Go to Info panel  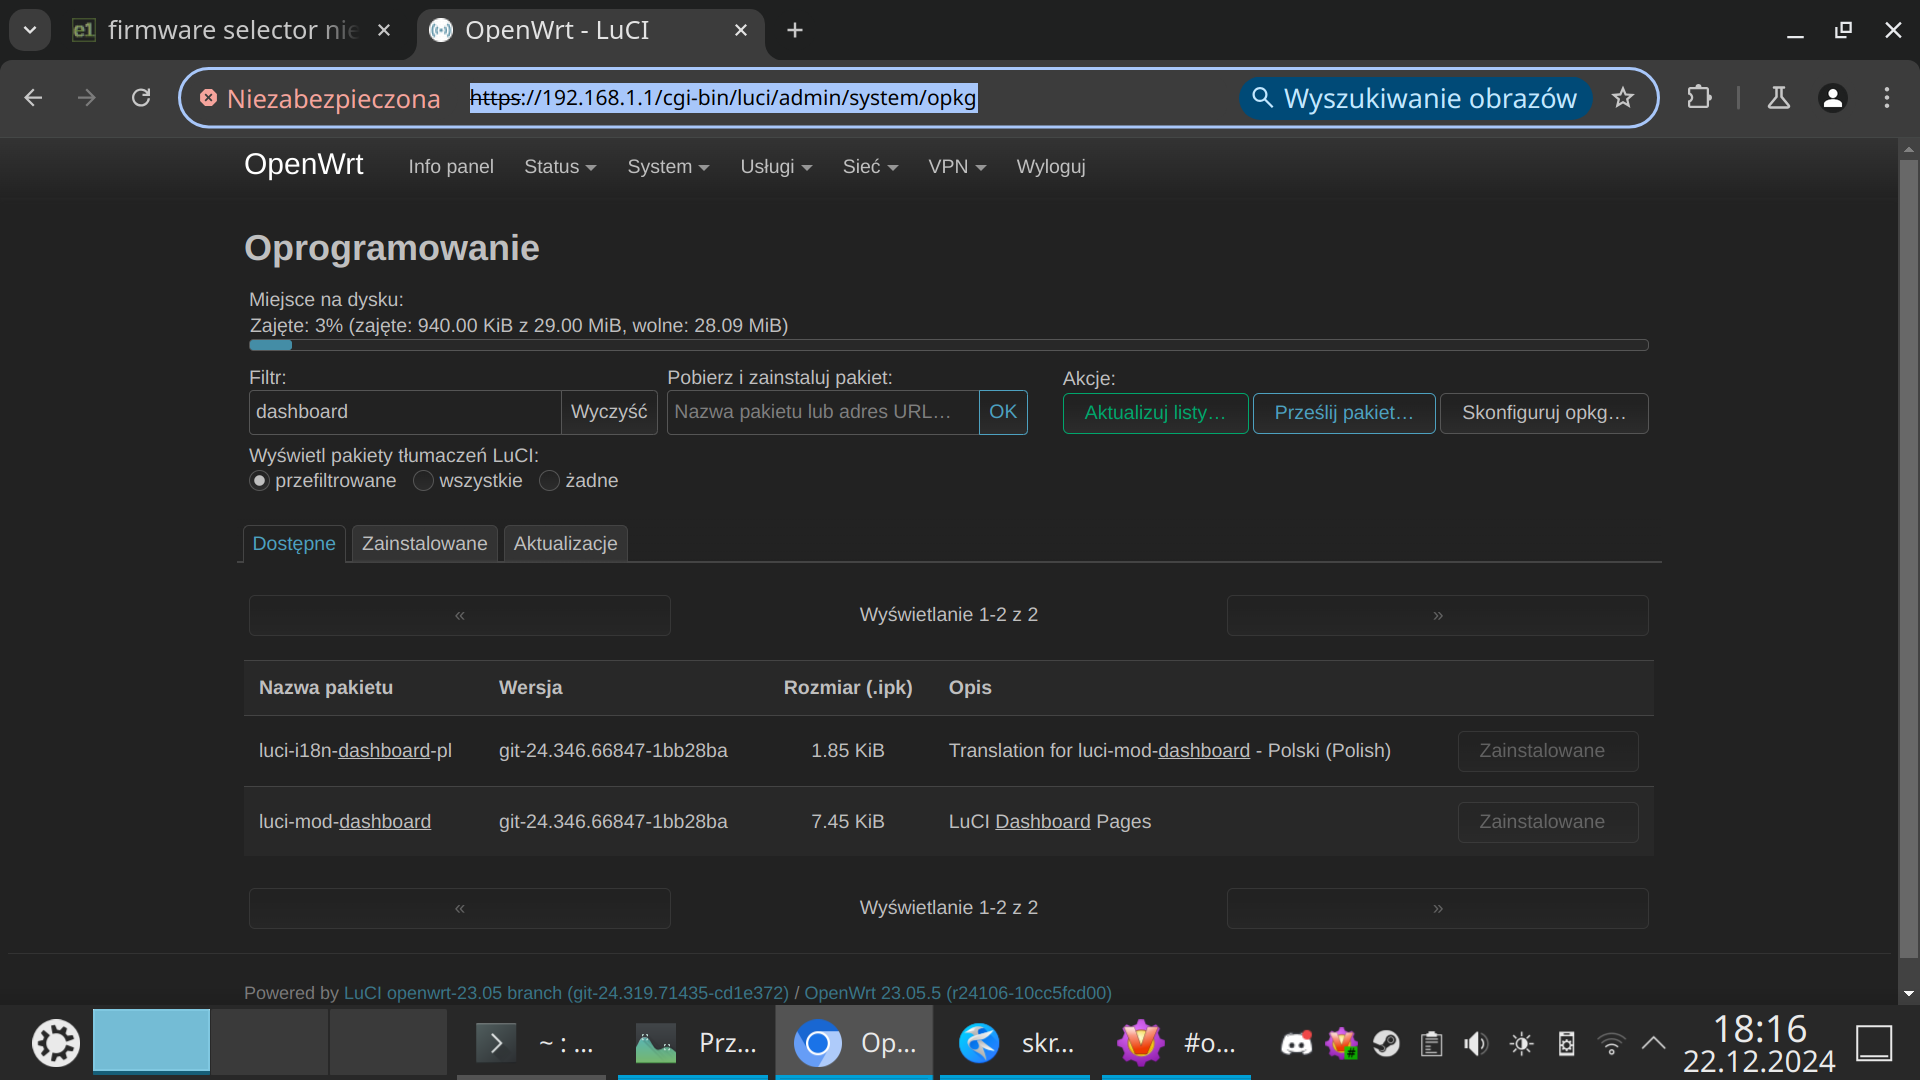point(451,167)
